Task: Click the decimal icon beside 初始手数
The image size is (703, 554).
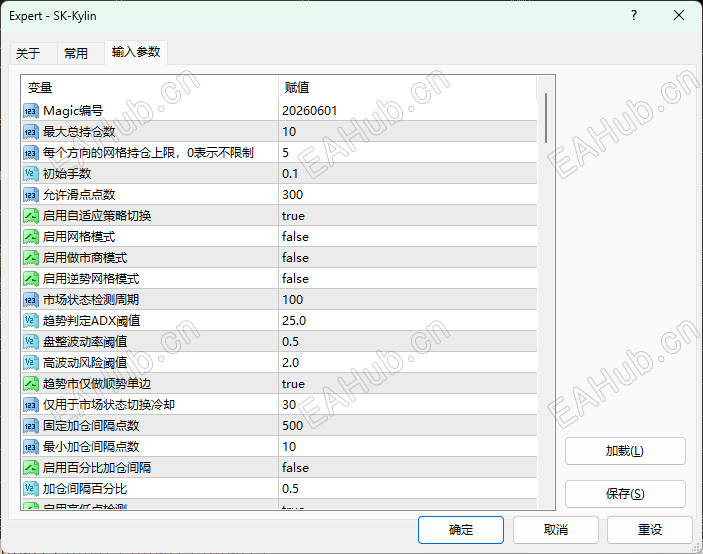Action: point(30,173)
